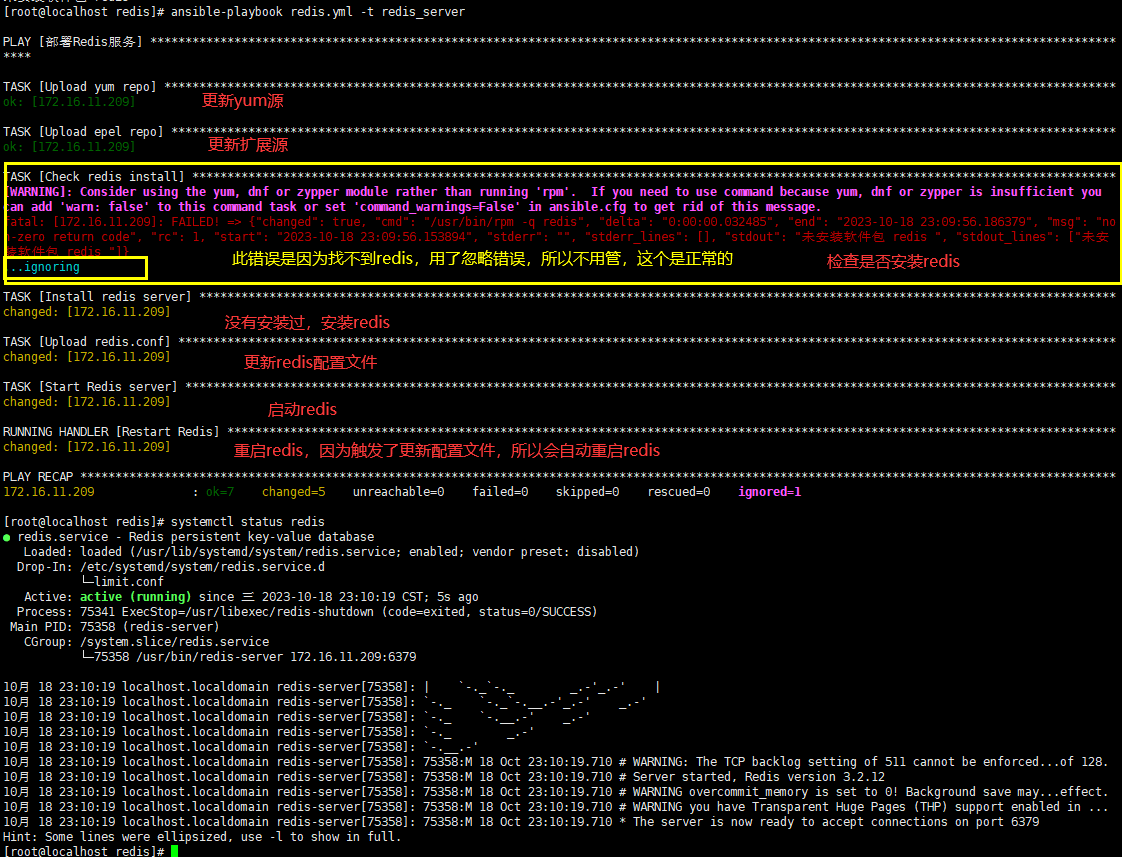Click the '172.16.11.209' host in PLAY RECAP

tap(49, 491)
